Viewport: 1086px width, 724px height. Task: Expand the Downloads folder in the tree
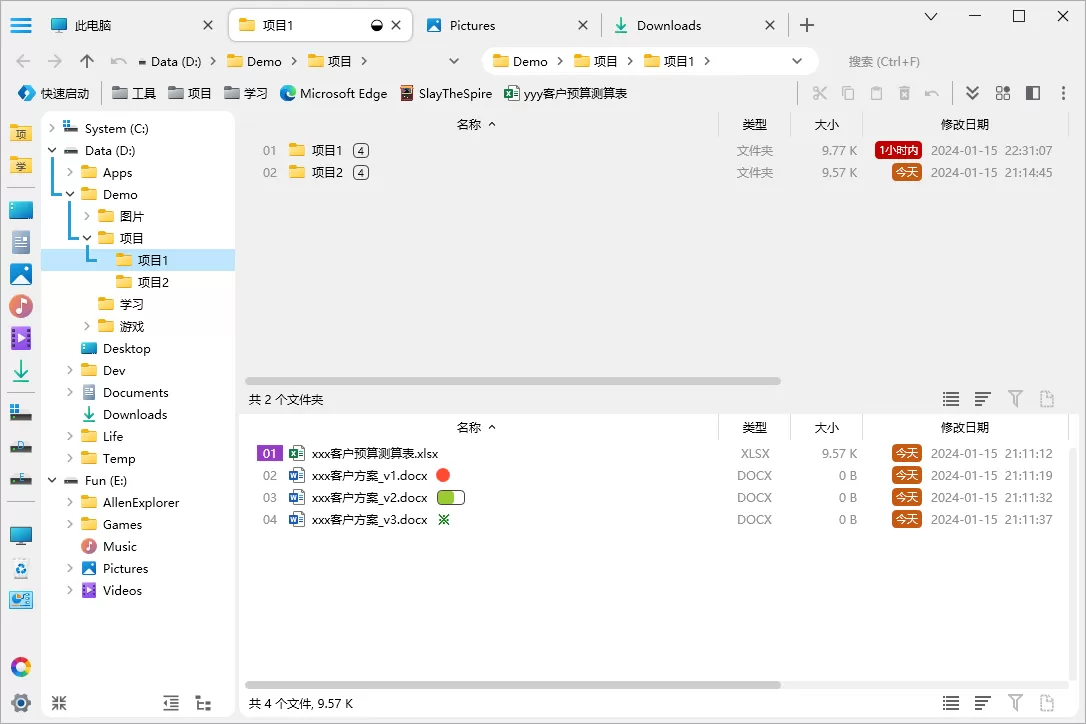(69, 414)
